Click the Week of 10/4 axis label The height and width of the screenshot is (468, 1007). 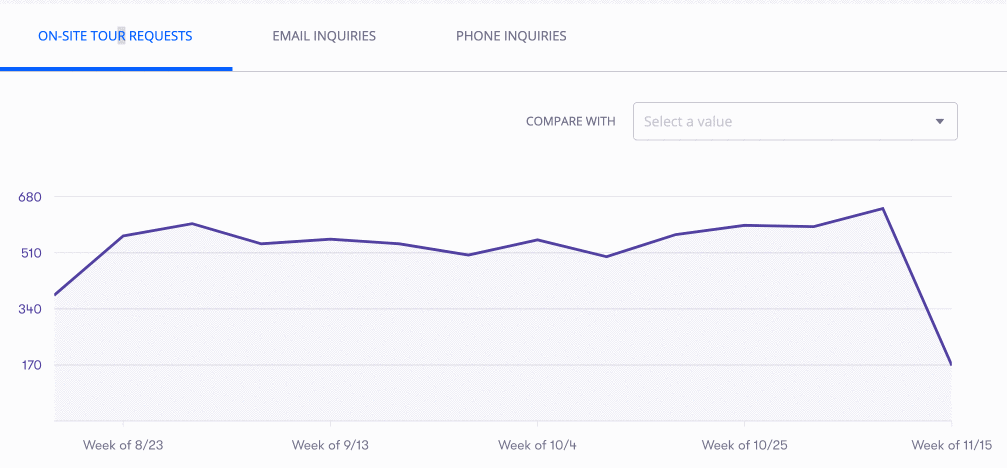537,445
